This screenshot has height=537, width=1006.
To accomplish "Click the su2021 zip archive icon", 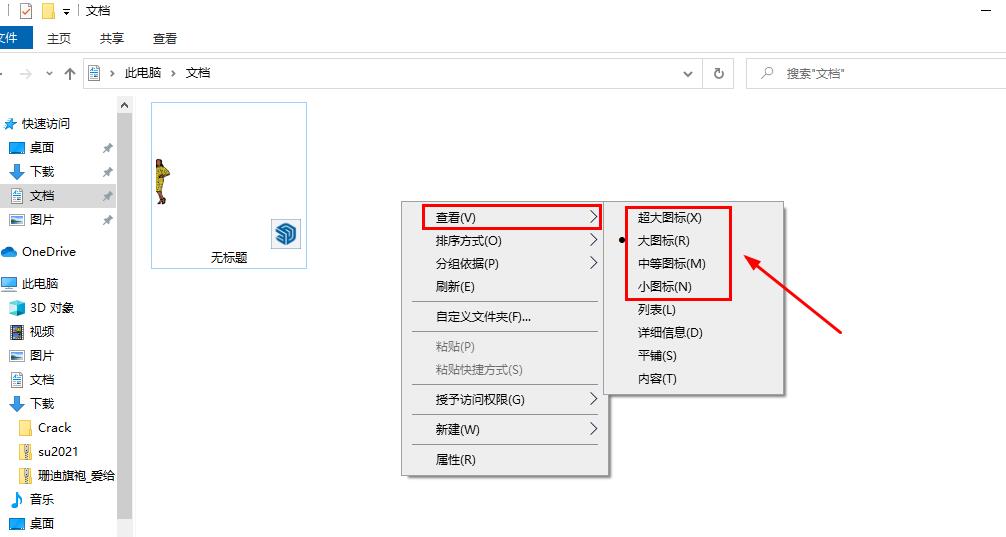I will pyautogui.click(x=25, y=452).
